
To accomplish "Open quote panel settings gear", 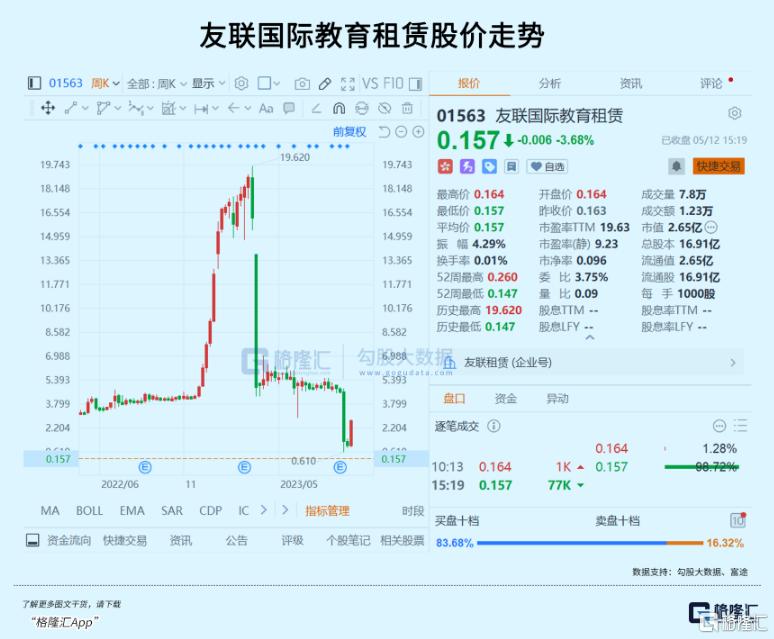I will [x=735, y=113].
